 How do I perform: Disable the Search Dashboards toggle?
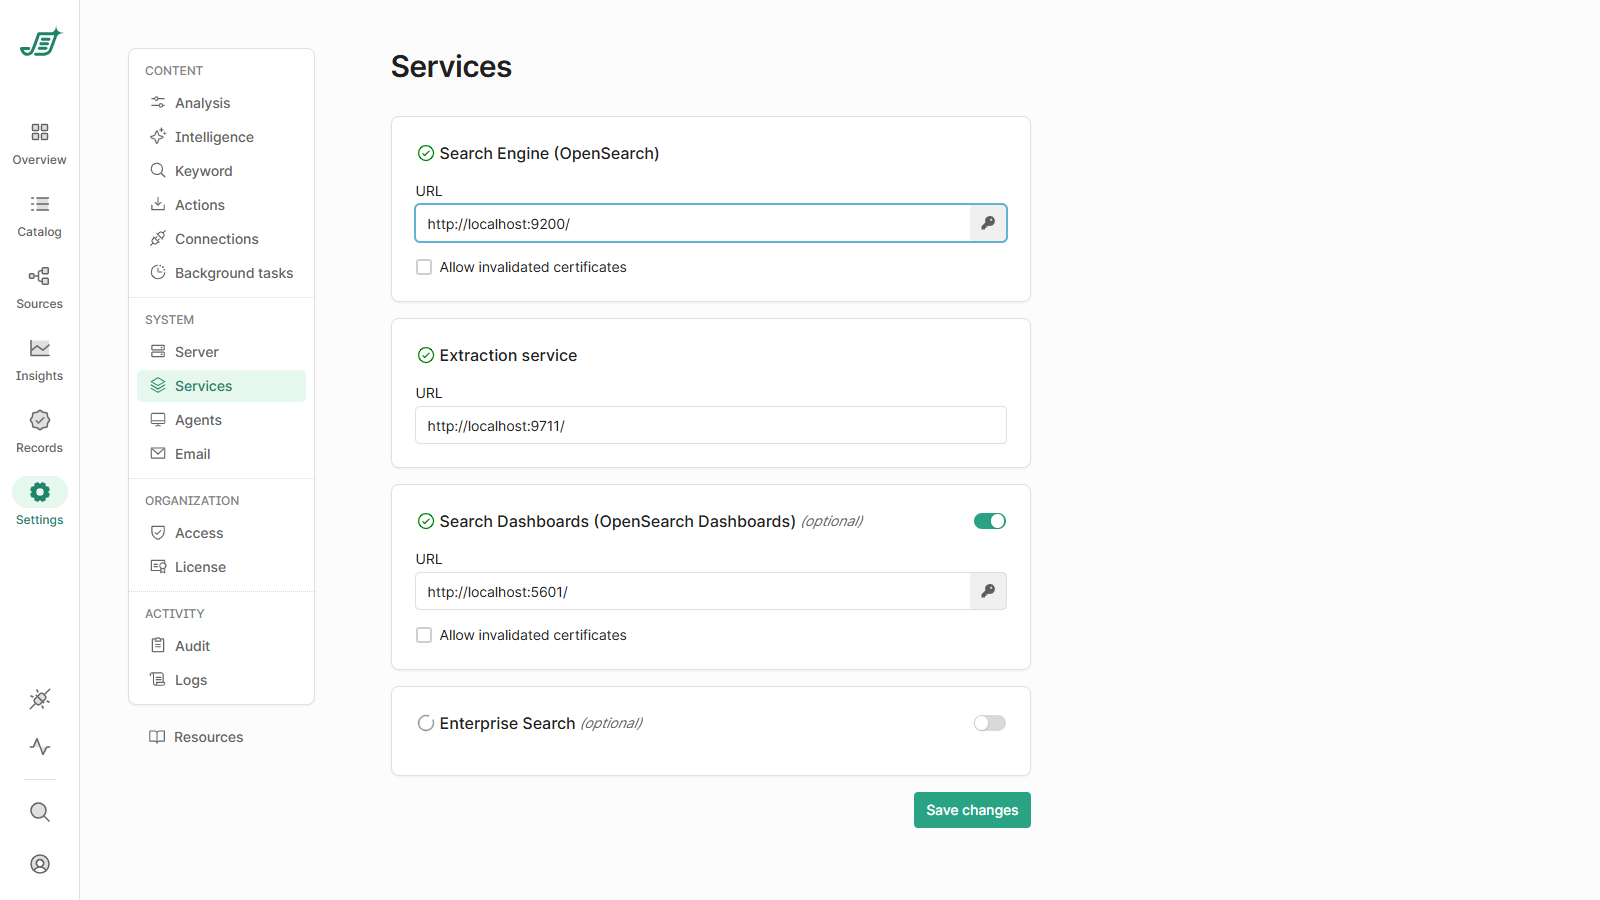[x=990, y=521]
